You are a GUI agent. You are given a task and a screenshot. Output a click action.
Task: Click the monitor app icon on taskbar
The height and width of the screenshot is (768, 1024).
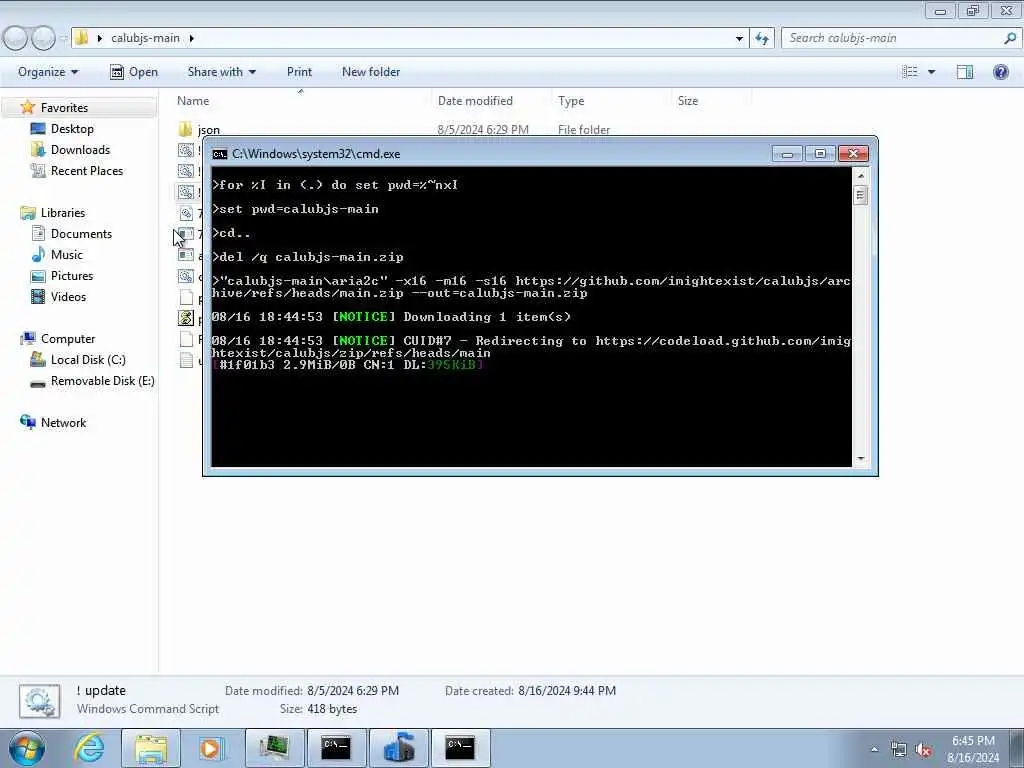click(x=274, y=748)
